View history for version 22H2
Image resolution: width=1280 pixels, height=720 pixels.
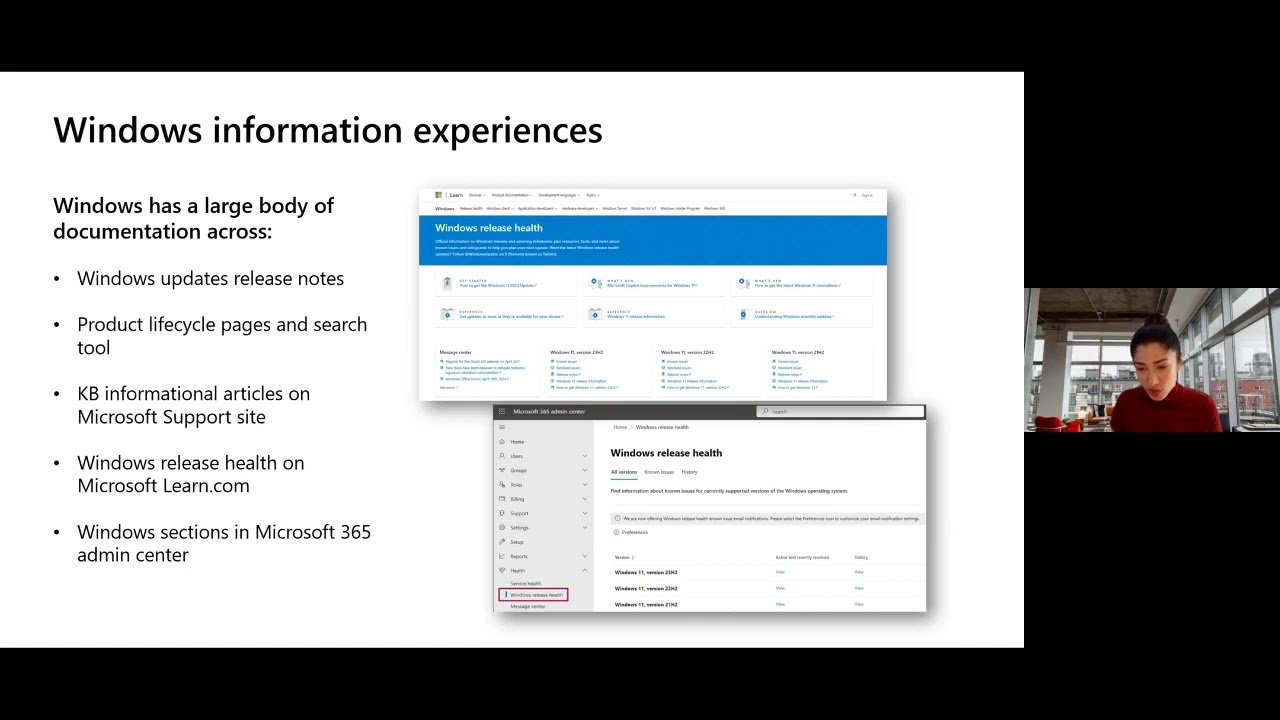point(859,588)
